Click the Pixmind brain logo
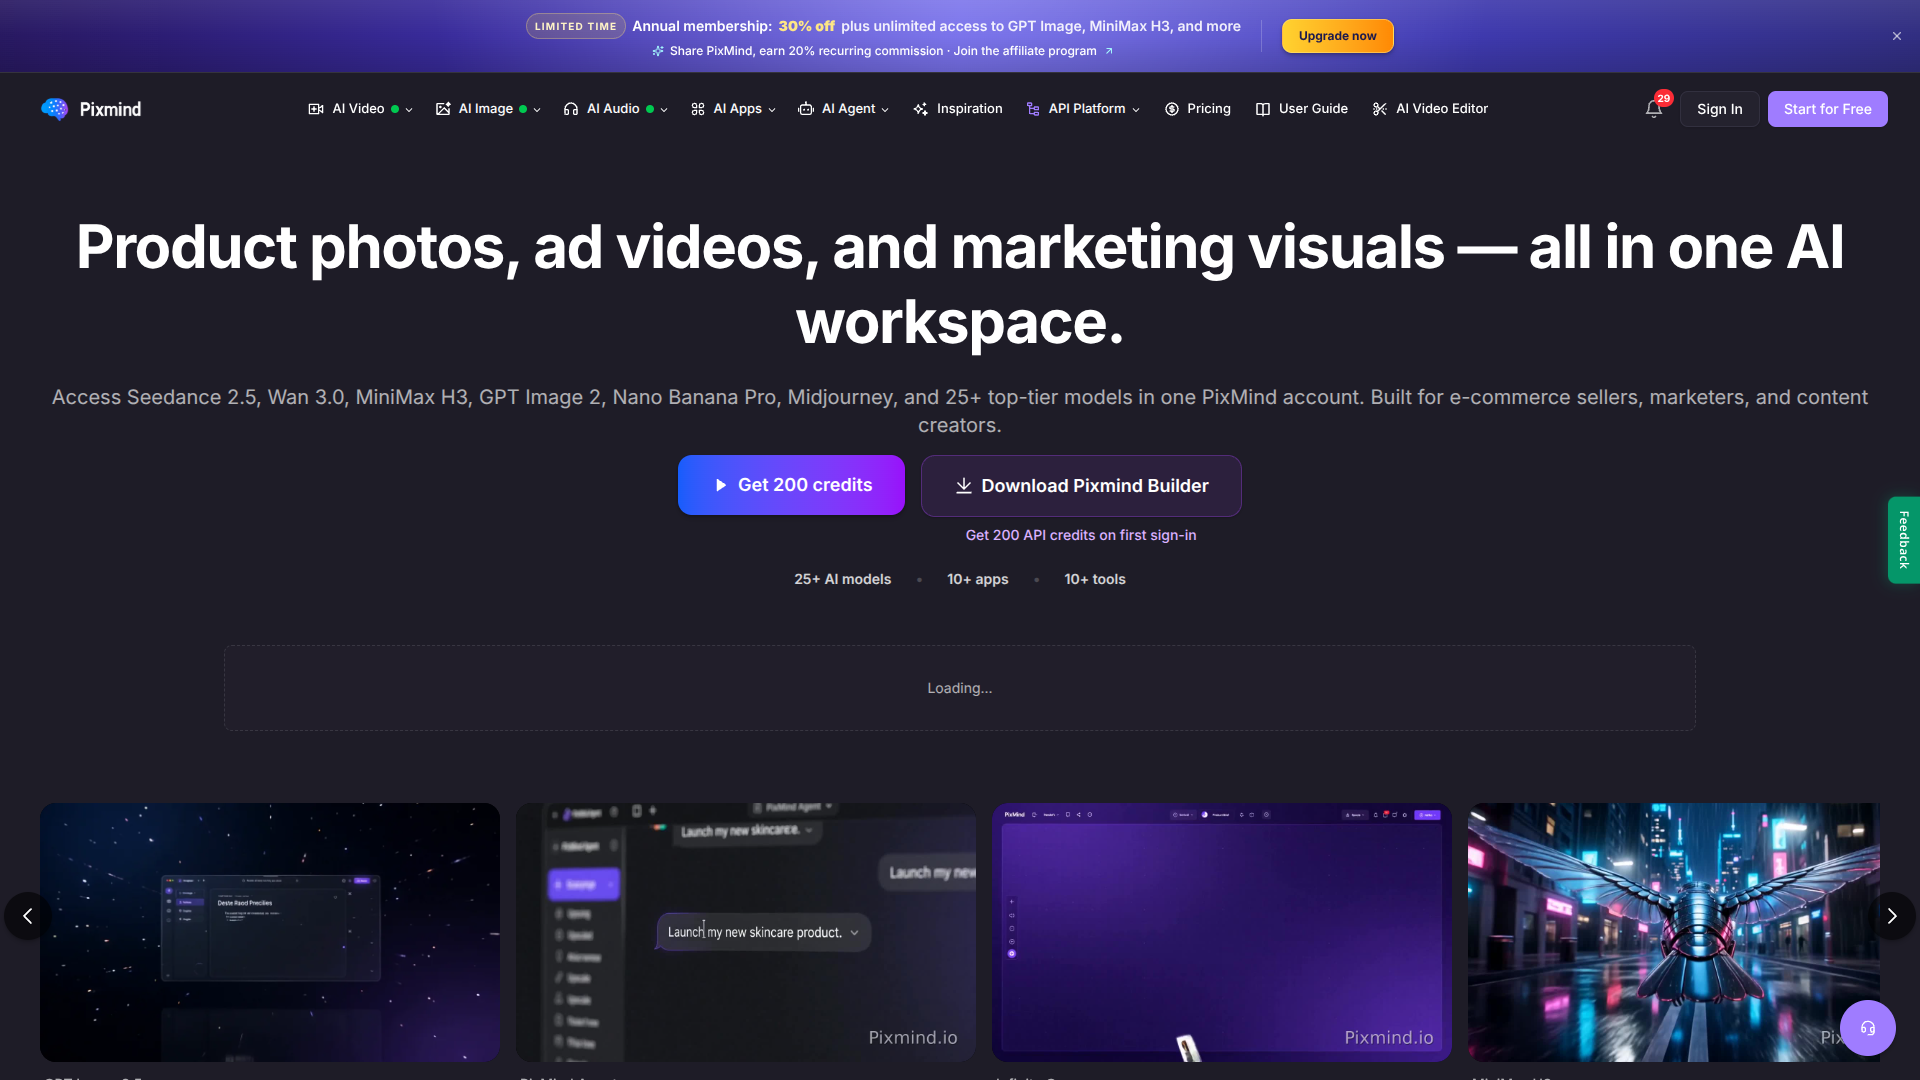Image resolution: width=1920 pixels, height=1080 pixels. [x=55, y=109]
